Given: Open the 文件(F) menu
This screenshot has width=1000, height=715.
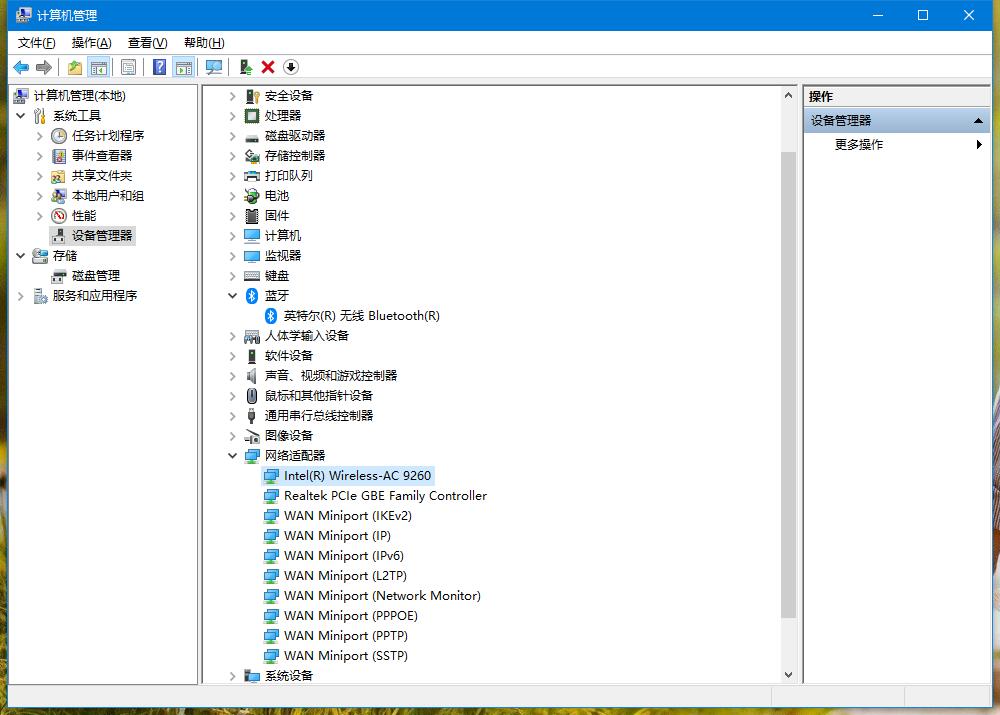Looking at the screenshot, I should 36,43.
